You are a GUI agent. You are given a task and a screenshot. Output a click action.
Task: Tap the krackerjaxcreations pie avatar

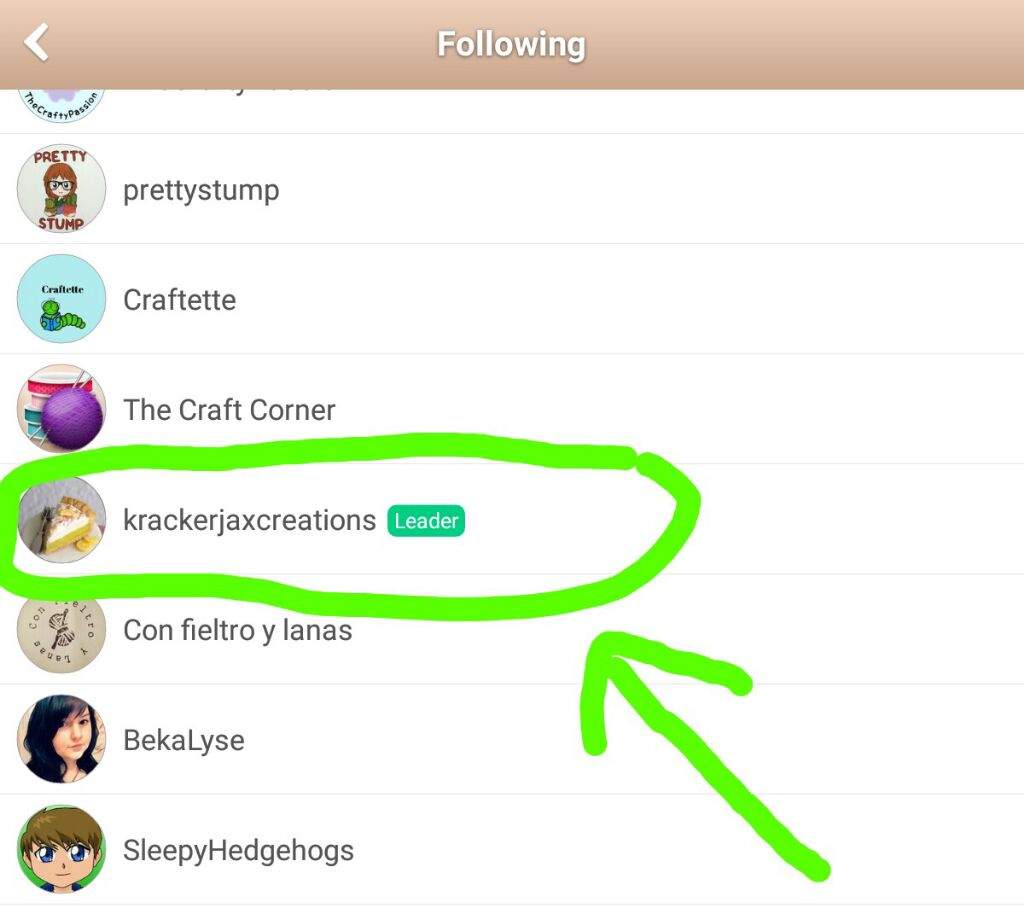pyautogui.click(x=61, y=519)
